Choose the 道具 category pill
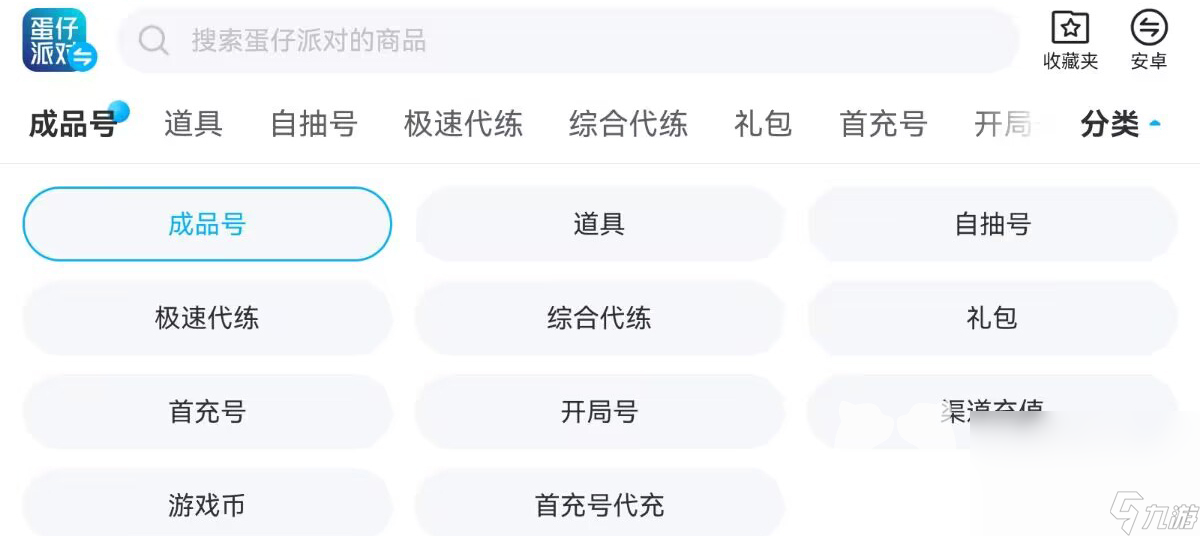Screen dimensions: 1200x536 click(x=599, y=224)
